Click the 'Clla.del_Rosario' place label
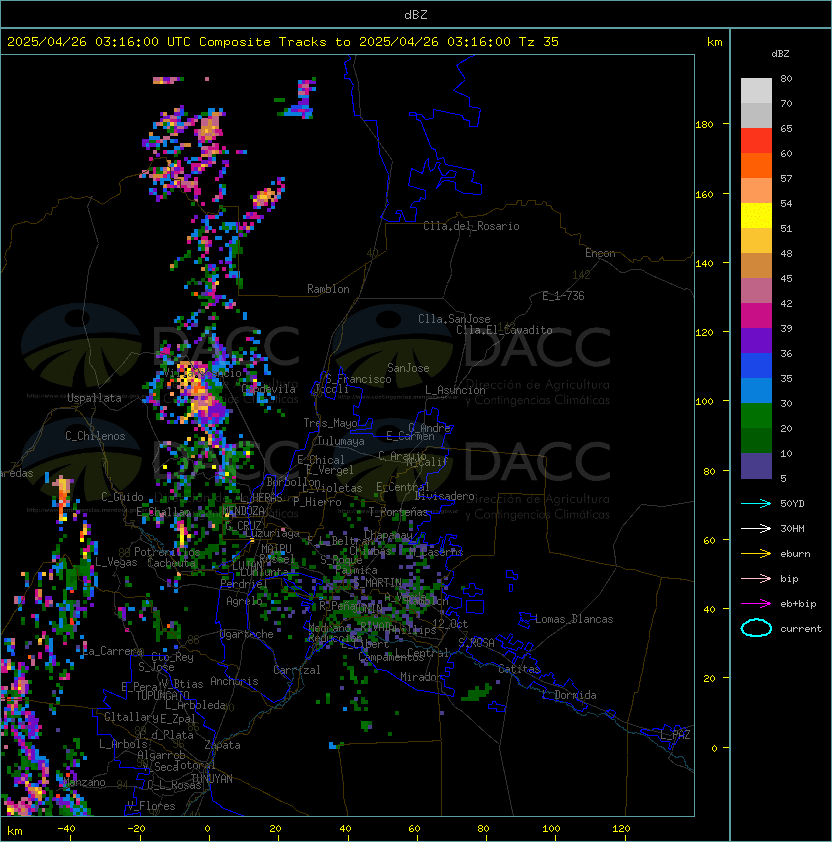 tap(471, 226)
